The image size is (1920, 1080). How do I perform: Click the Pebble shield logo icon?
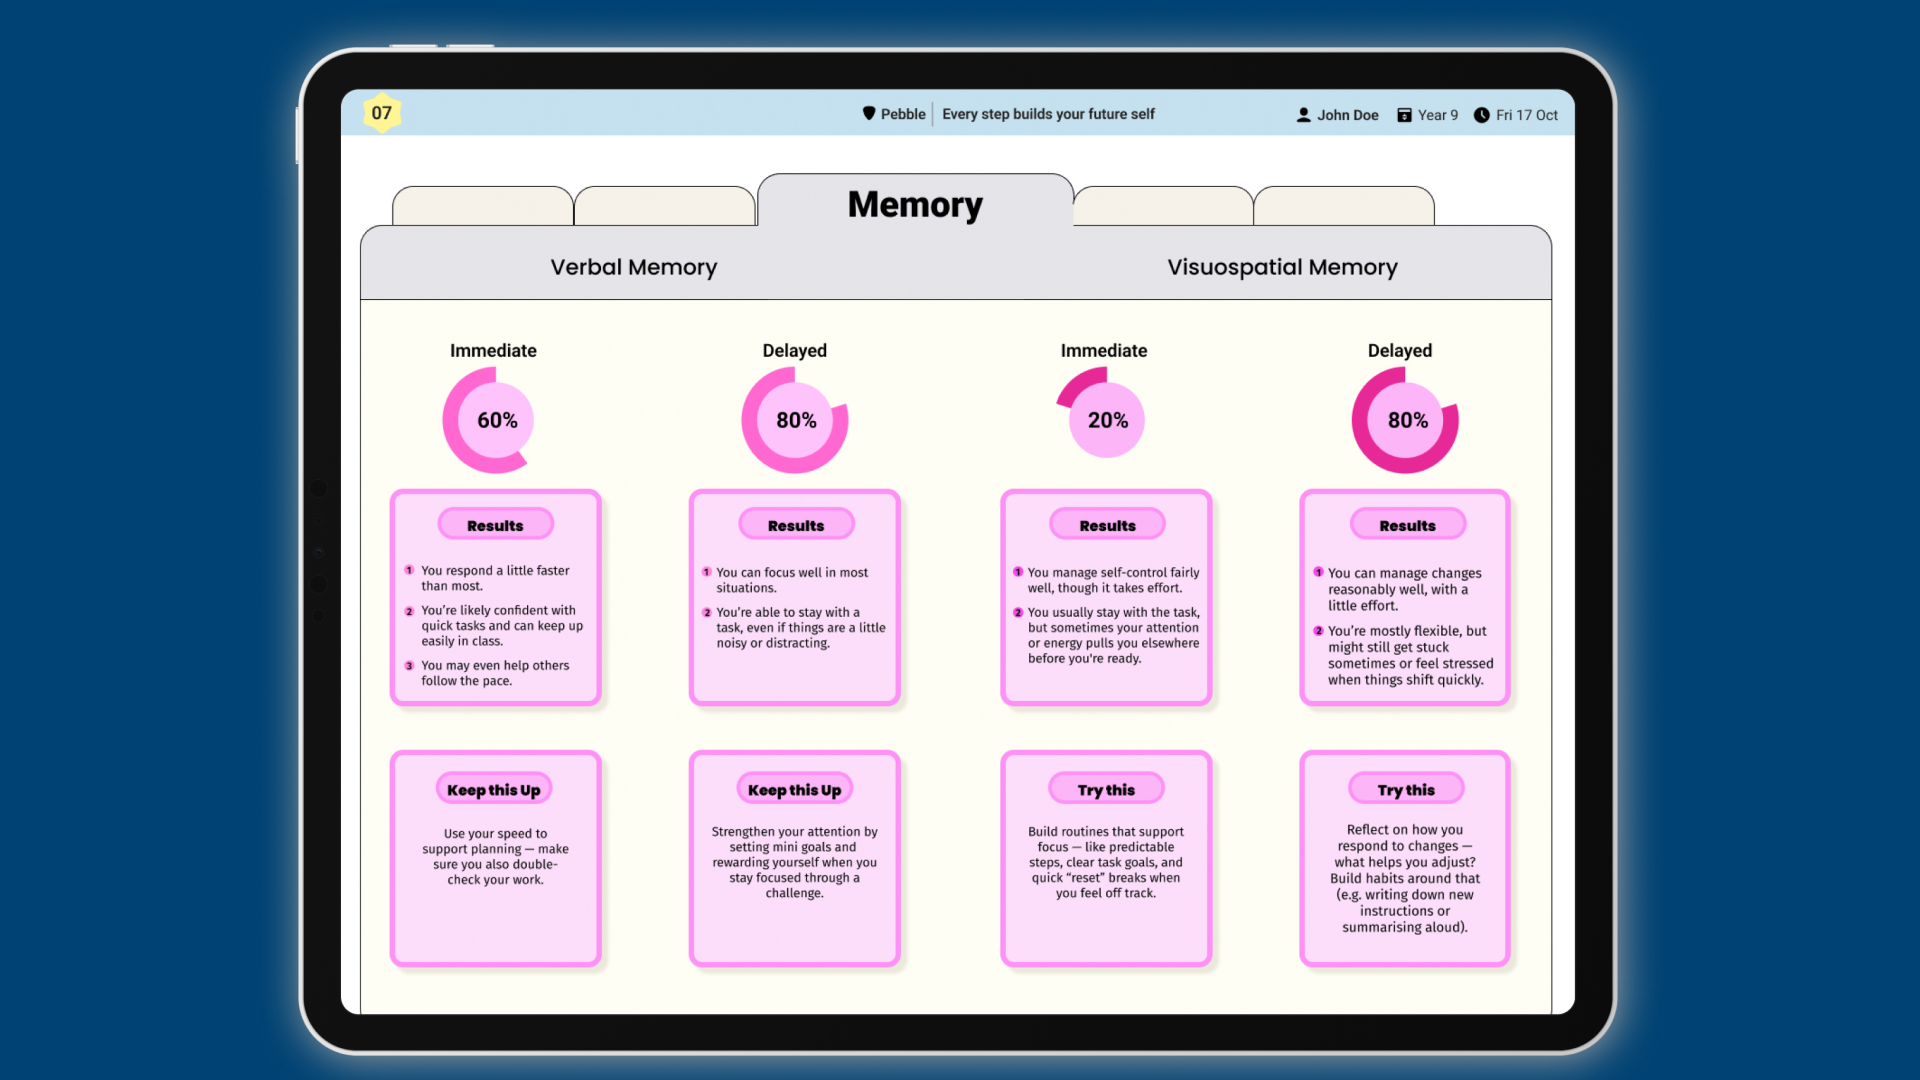click(x=869, y=114)
